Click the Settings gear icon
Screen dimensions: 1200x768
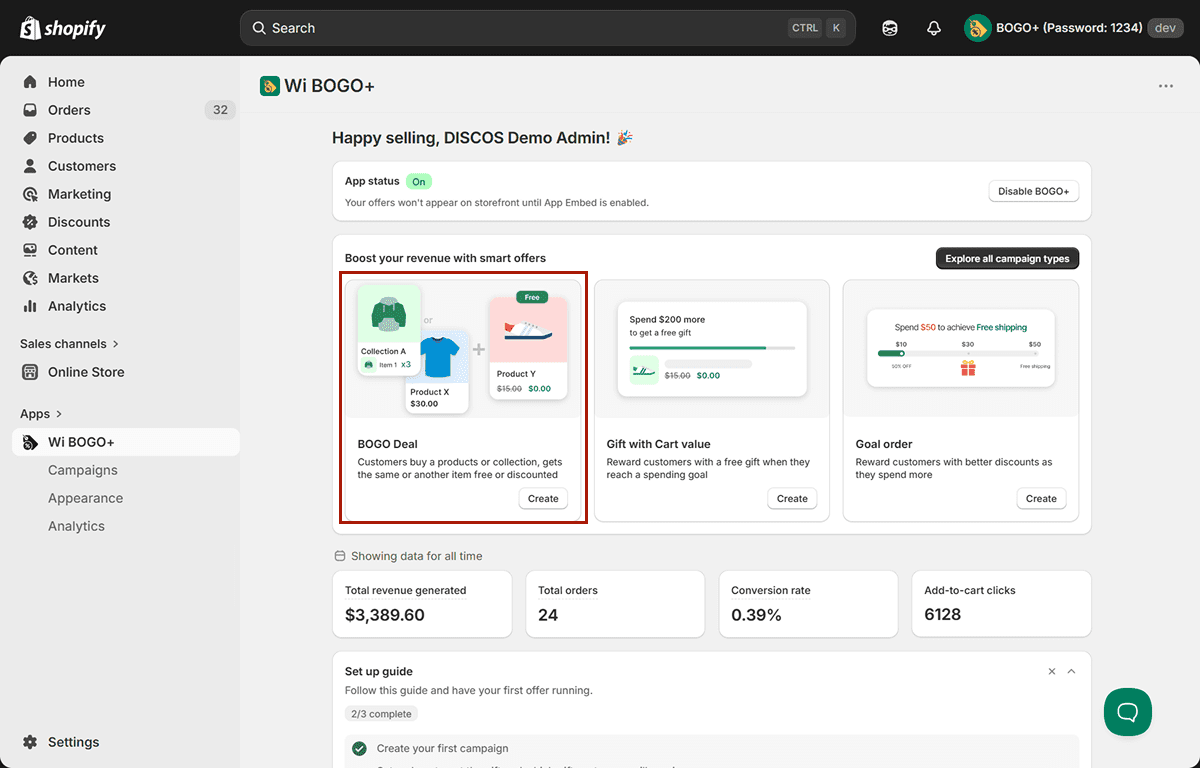click(x=30, y=742)
